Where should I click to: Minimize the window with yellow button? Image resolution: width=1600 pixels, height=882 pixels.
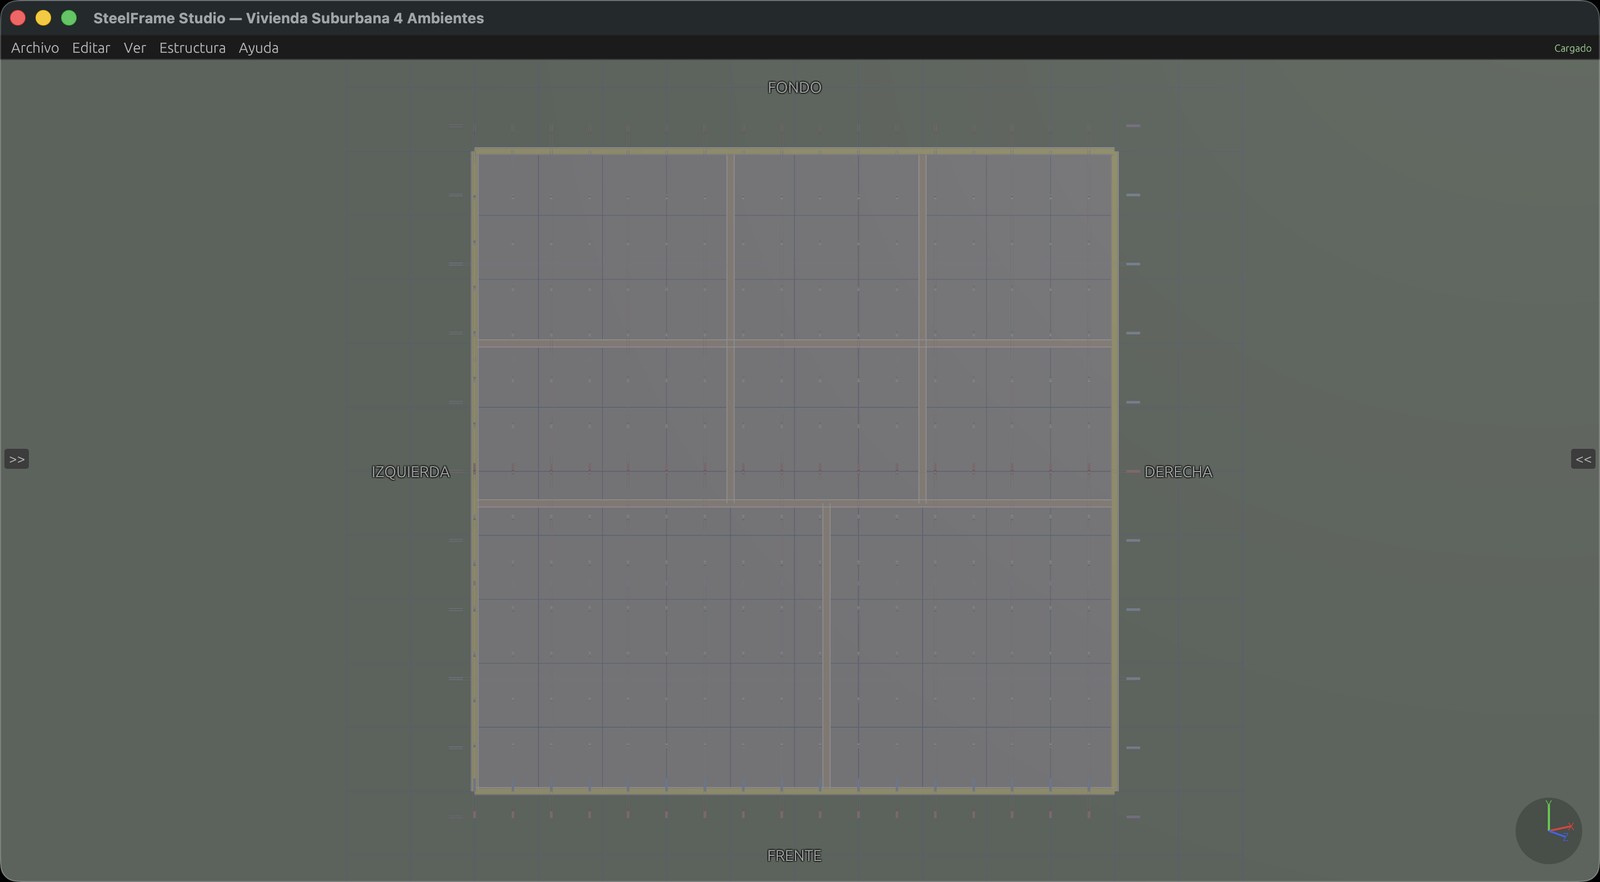tap(43, 18)
